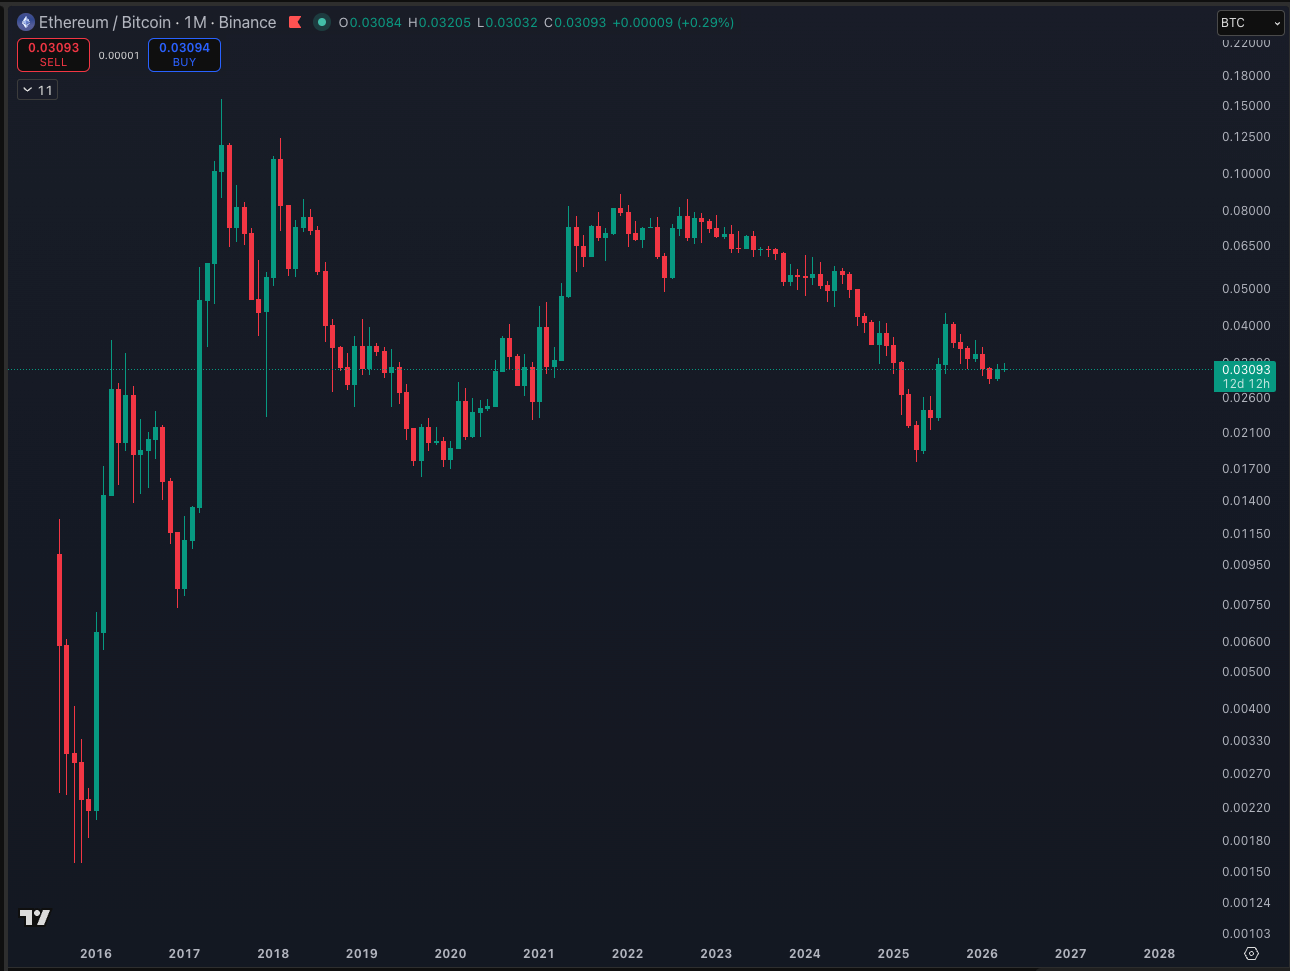Click the 0.18000 price axis label
The image size is (1290, 971).
(1246, 76)
